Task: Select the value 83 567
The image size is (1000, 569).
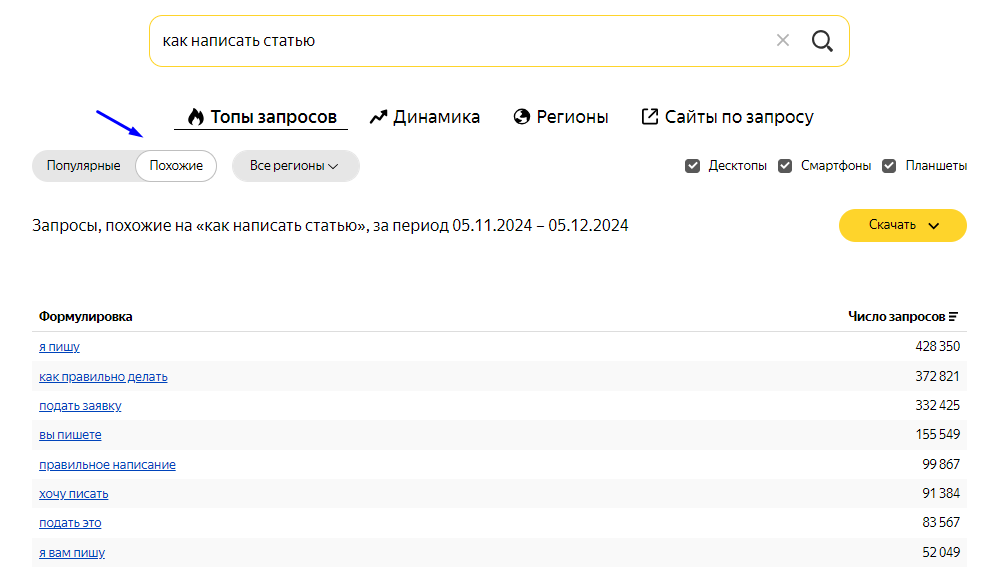Action: [941, 522]
